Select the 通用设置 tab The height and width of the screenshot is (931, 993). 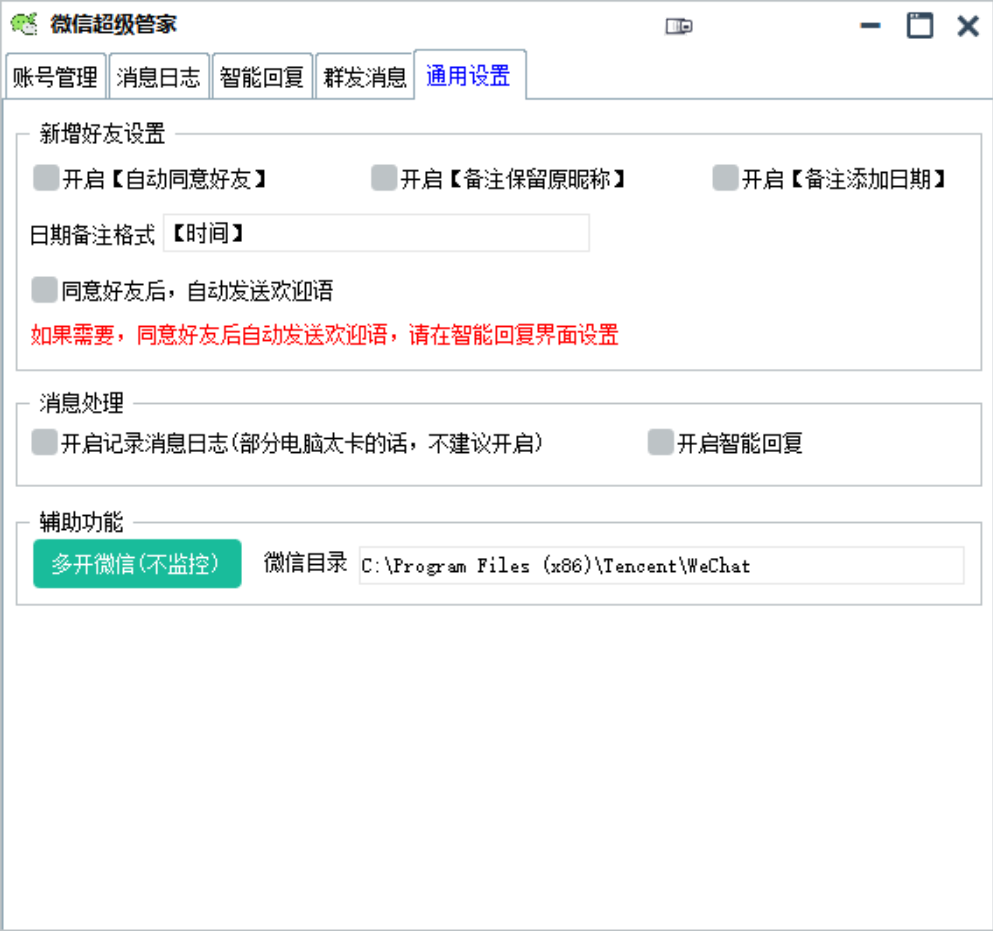469,75
